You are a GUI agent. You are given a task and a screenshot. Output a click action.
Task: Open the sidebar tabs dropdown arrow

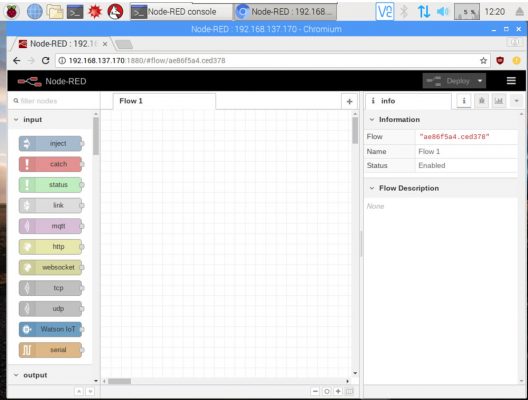coord(516,101)
